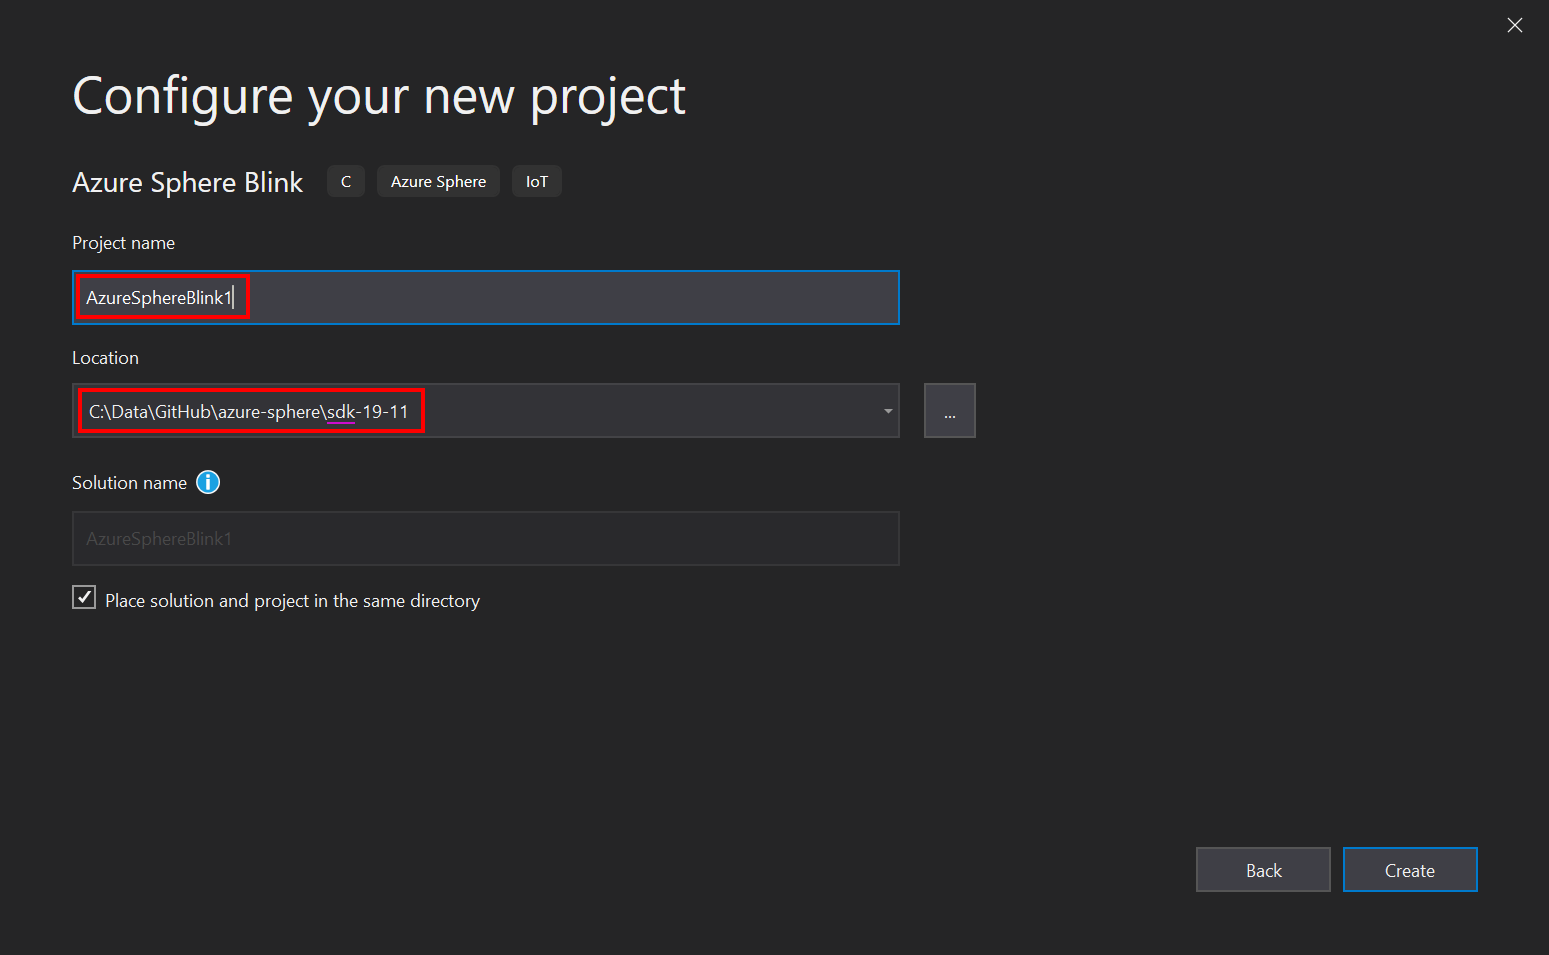Expand the Location dropdown arrow
1549x955 pixels.
coord(888,411)
